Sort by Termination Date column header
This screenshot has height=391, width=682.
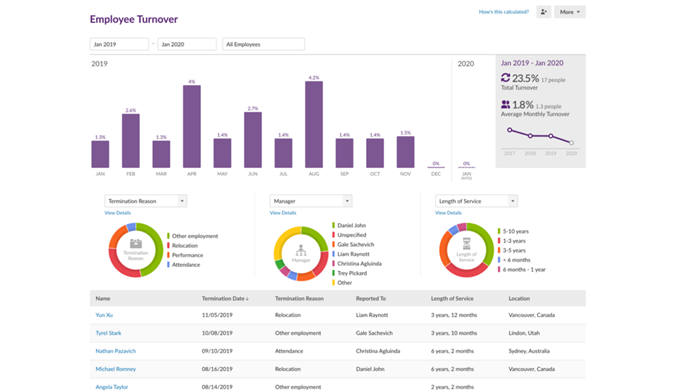pos(225,298)
